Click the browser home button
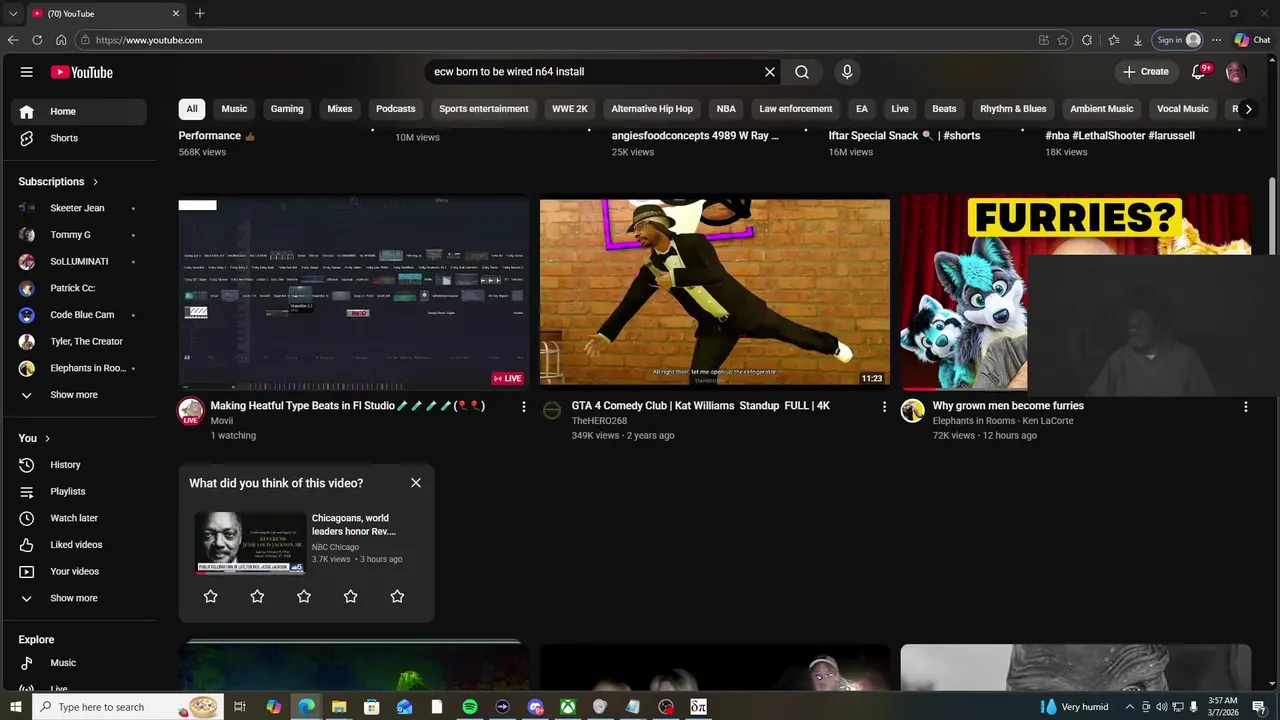The height and width of the screenshot is (720, 1280). coord(61,40)
